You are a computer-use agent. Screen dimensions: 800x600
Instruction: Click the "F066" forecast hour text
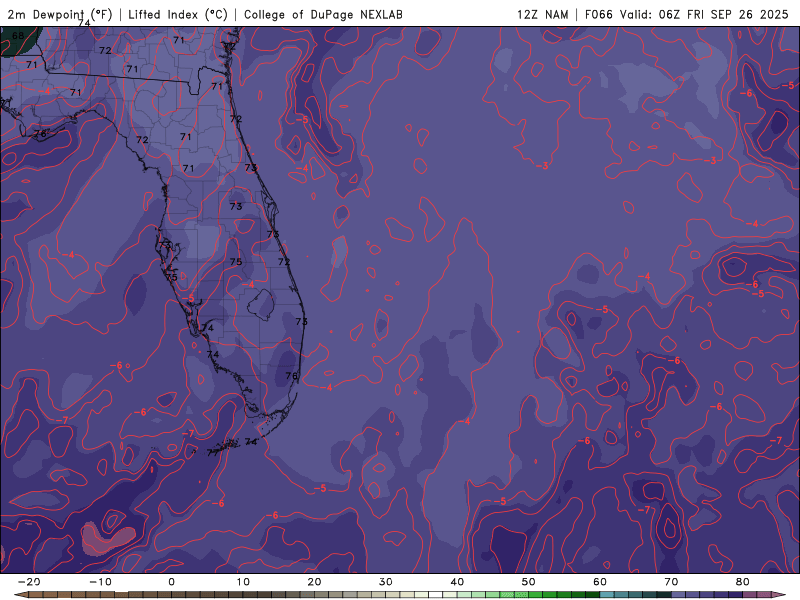(598, 14)
